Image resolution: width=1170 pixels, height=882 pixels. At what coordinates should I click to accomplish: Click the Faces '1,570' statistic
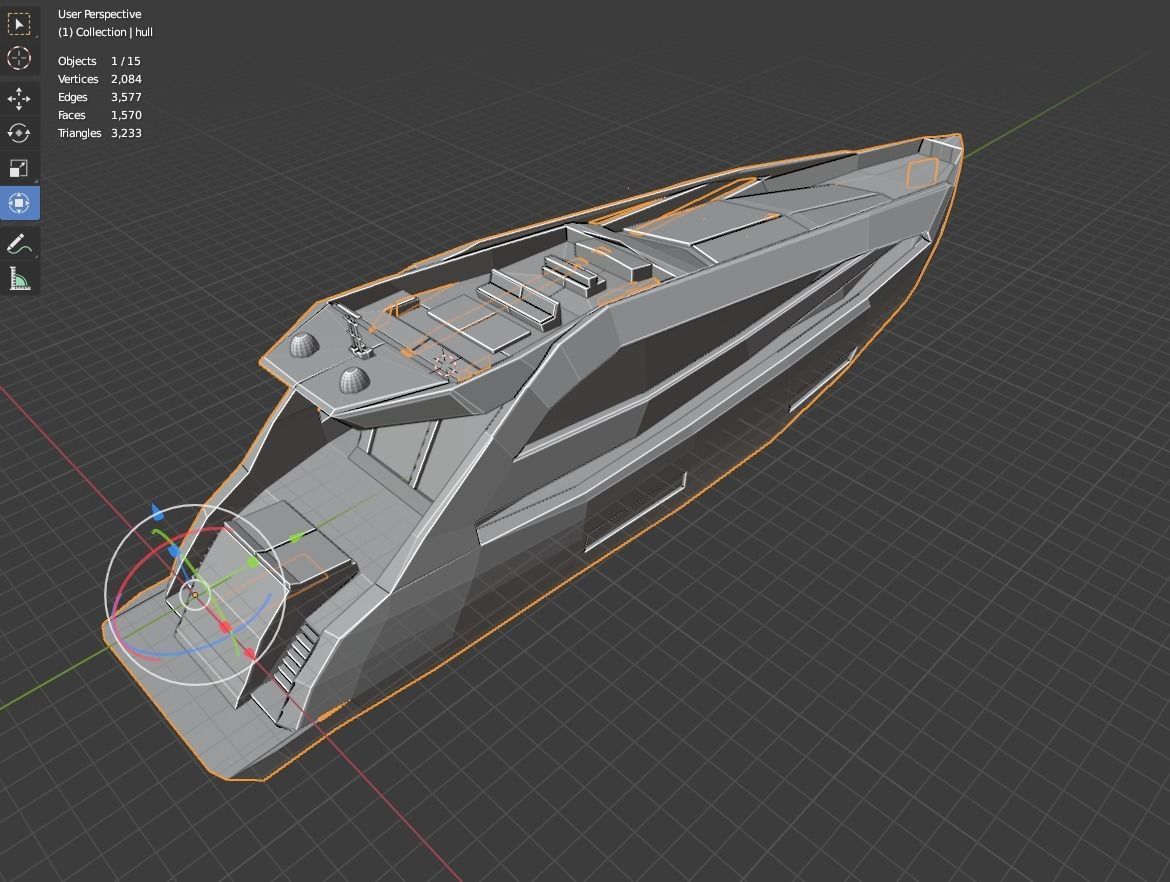[x=126, y=115]
